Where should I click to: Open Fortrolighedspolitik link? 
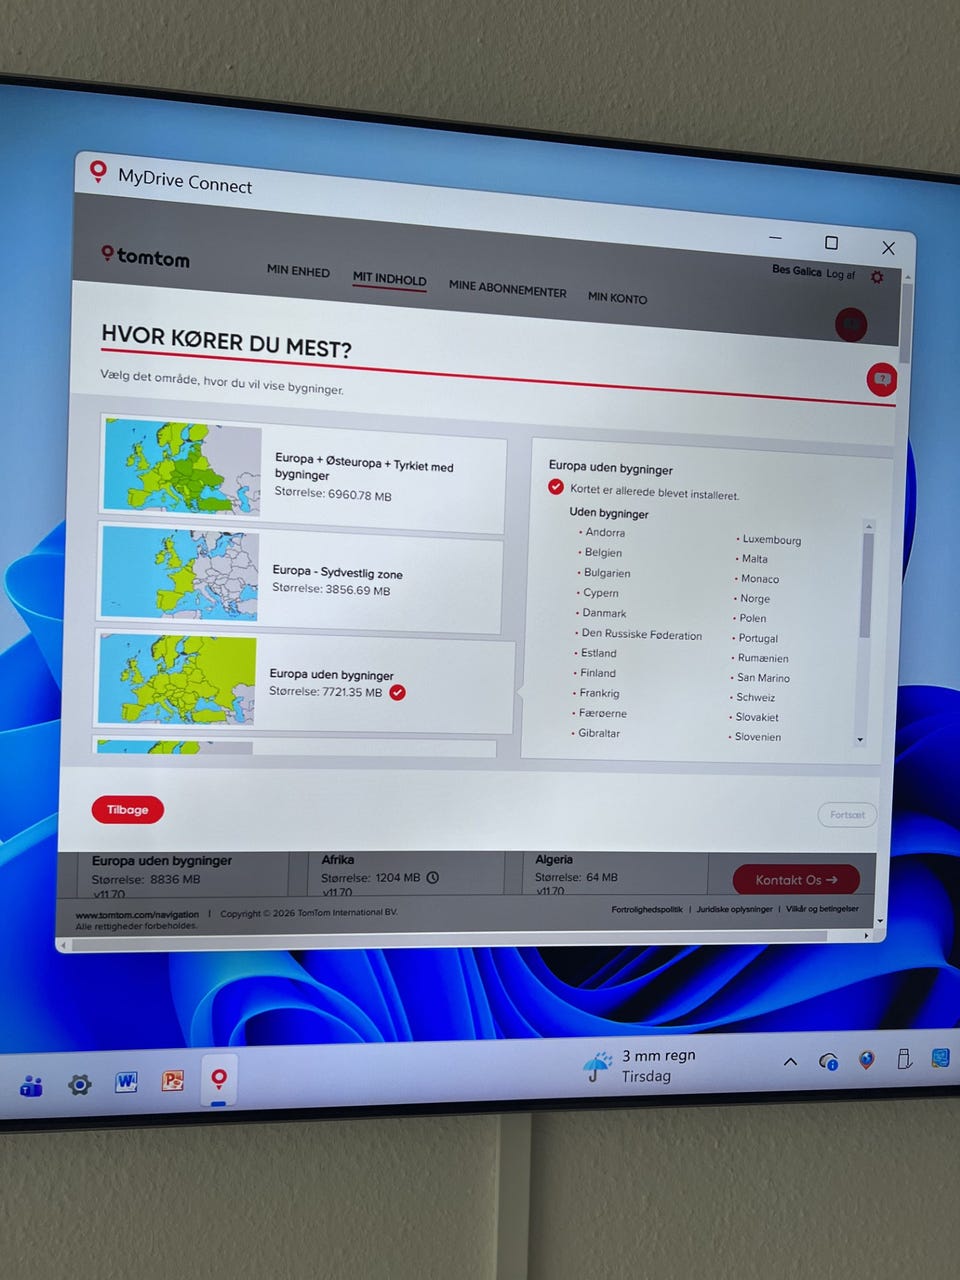click(647, 909)
